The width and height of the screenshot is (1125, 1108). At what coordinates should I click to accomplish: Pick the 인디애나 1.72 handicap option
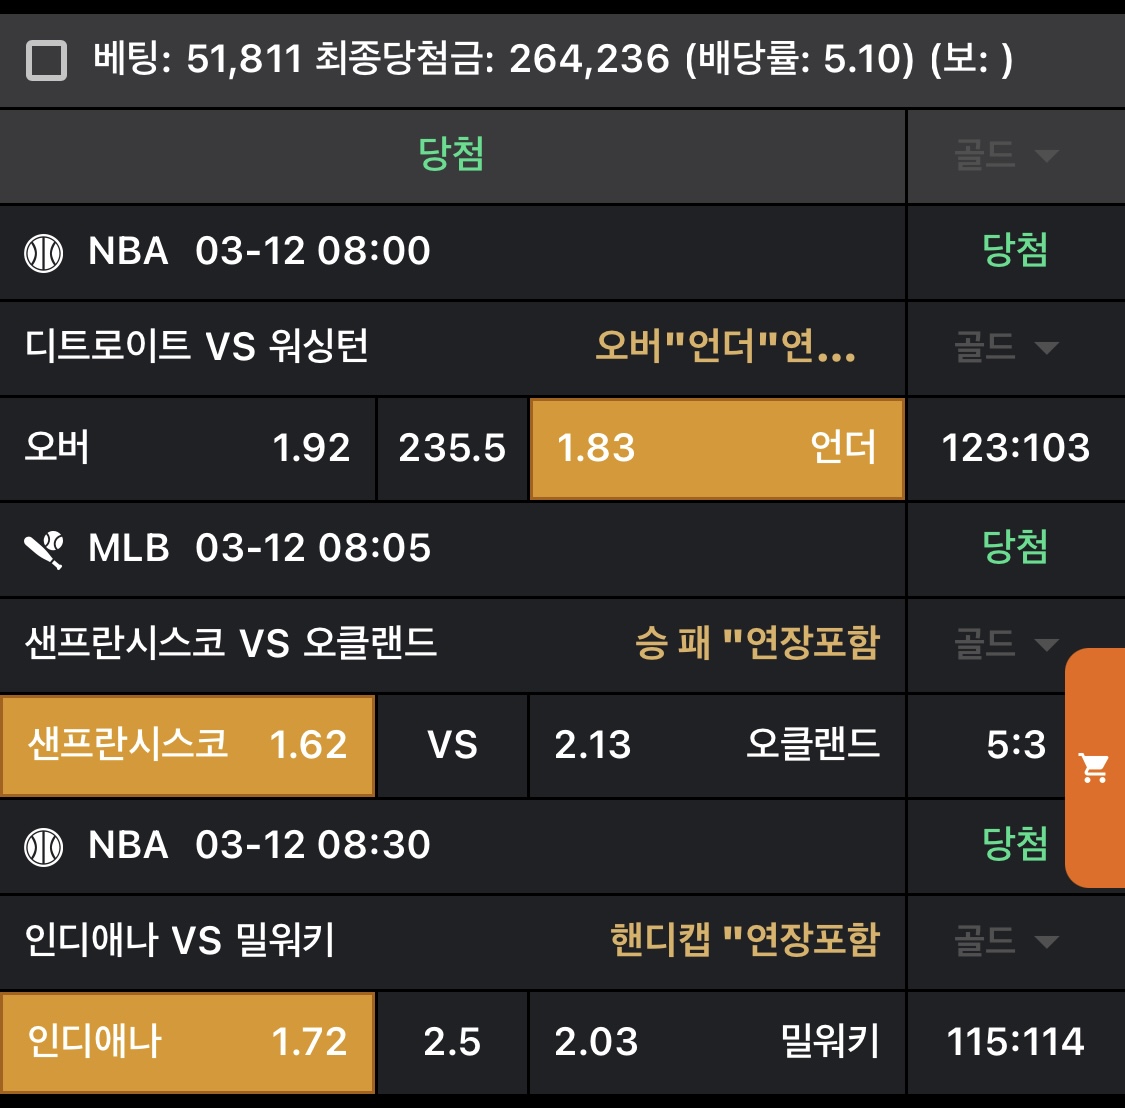coord(187,1042)
